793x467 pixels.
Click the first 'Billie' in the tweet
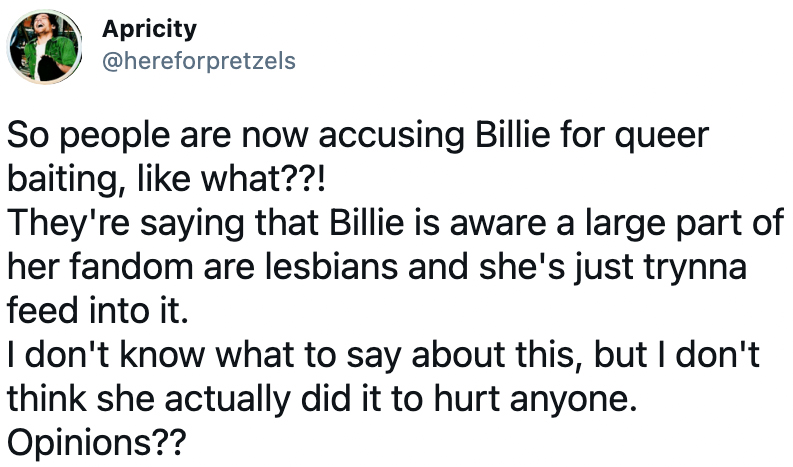[512, 135]
